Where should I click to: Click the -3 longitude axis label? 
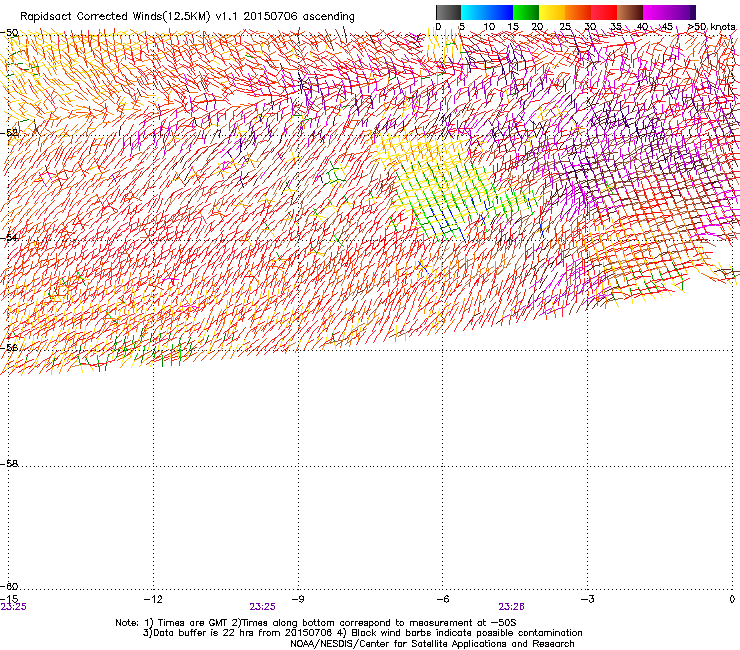coord(588,599)
